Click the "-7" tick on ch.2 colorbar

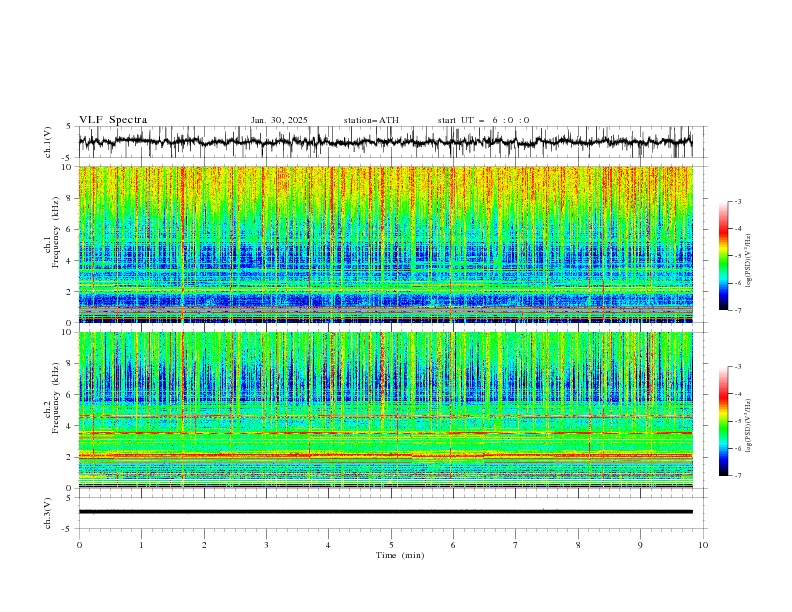click(738, 475)
